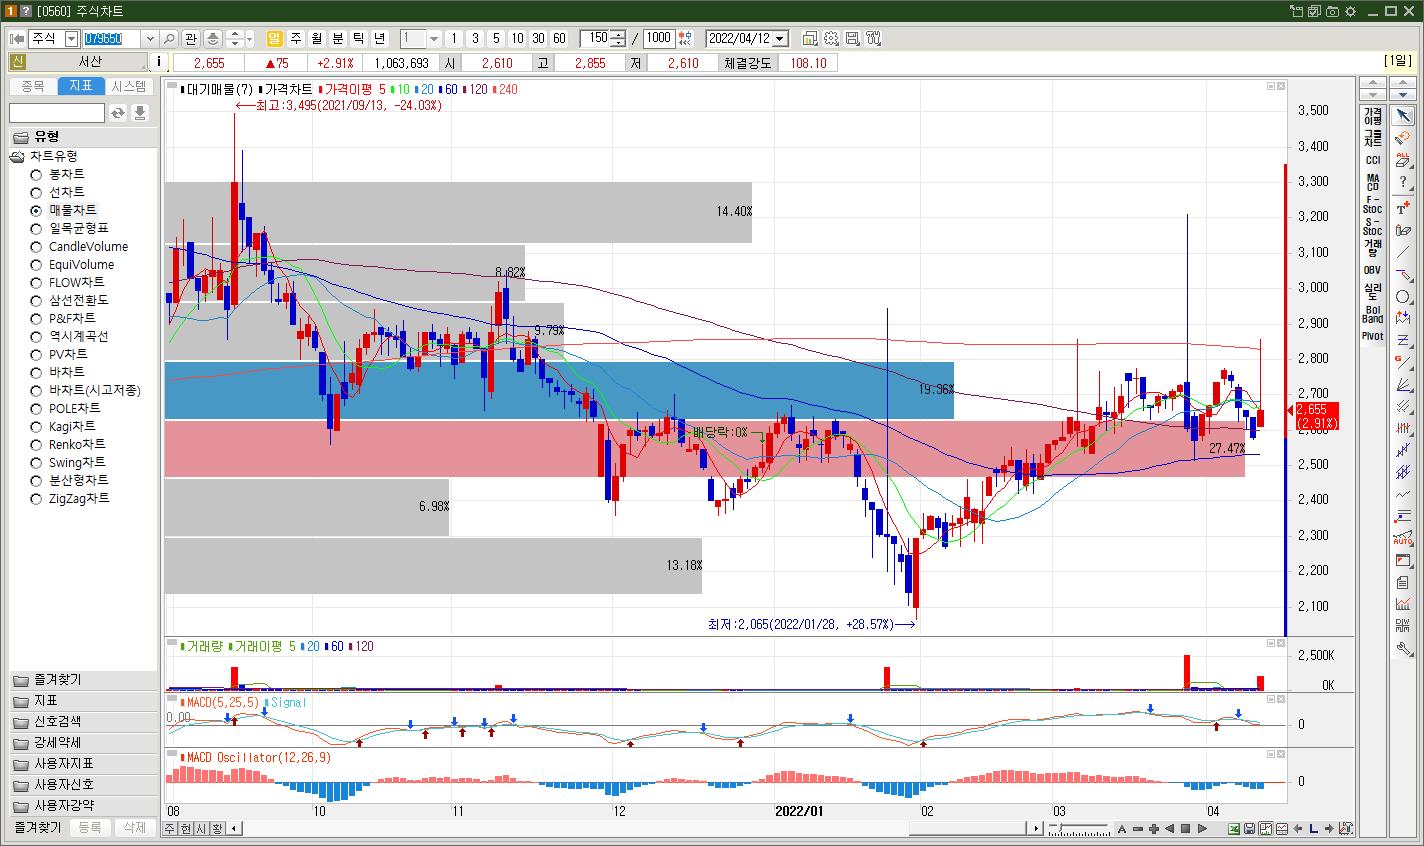Export chart data to Excel icon
Screen dimensions: 1424x846
pos(1235,828)
